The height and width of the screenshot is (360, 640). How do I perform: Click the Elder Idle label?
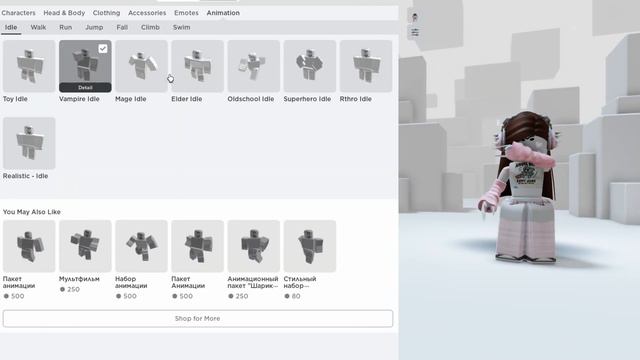[x=187, y=99]
